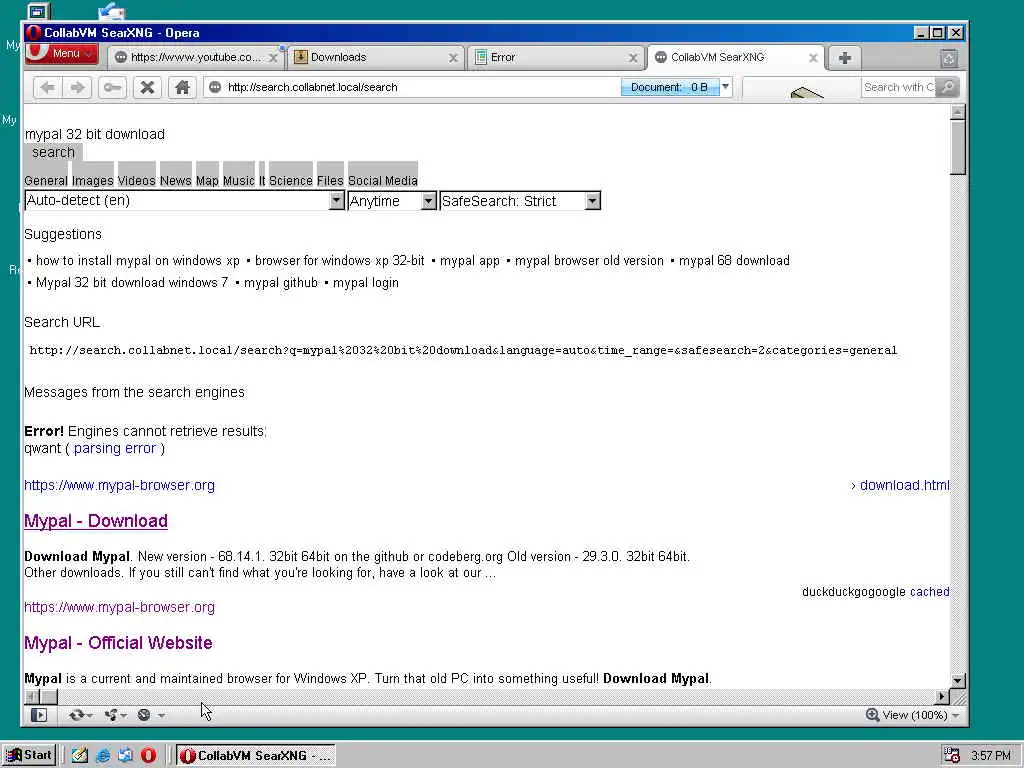This screenshot has height=768, width=1024.
Task: Close the YouTube tab
Action: (273, 58)
